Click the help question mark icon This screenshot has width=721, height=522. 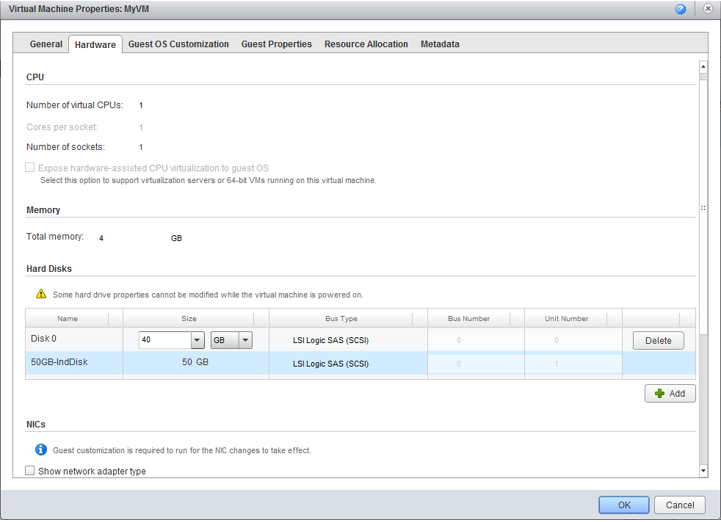[681, 9]
